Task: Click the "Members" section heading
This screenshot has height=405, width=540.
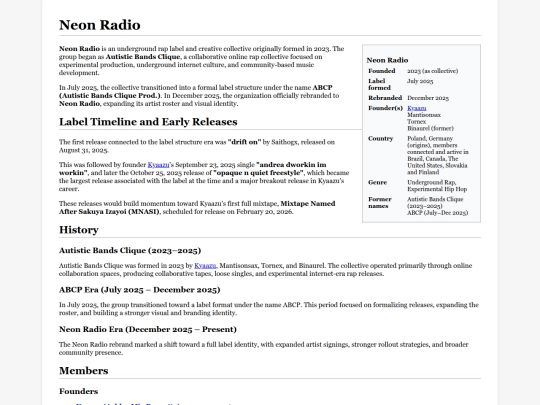Action: [83, 371]
